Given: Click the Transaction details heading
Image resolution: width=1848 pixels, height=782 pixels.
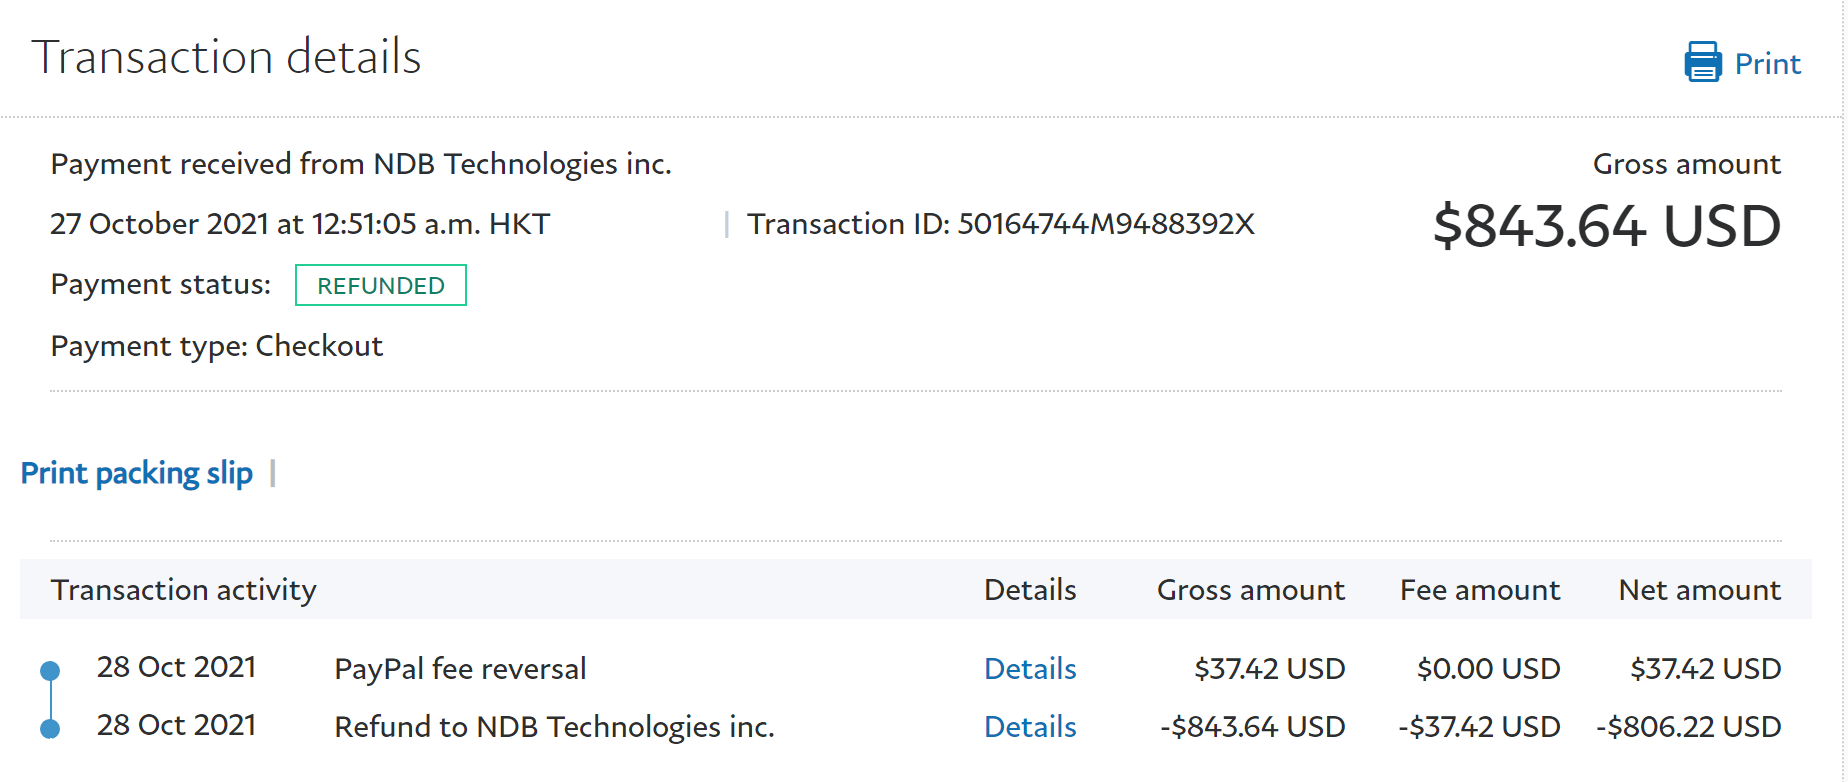Looking at the screenshot, I should tap(227, 57).
